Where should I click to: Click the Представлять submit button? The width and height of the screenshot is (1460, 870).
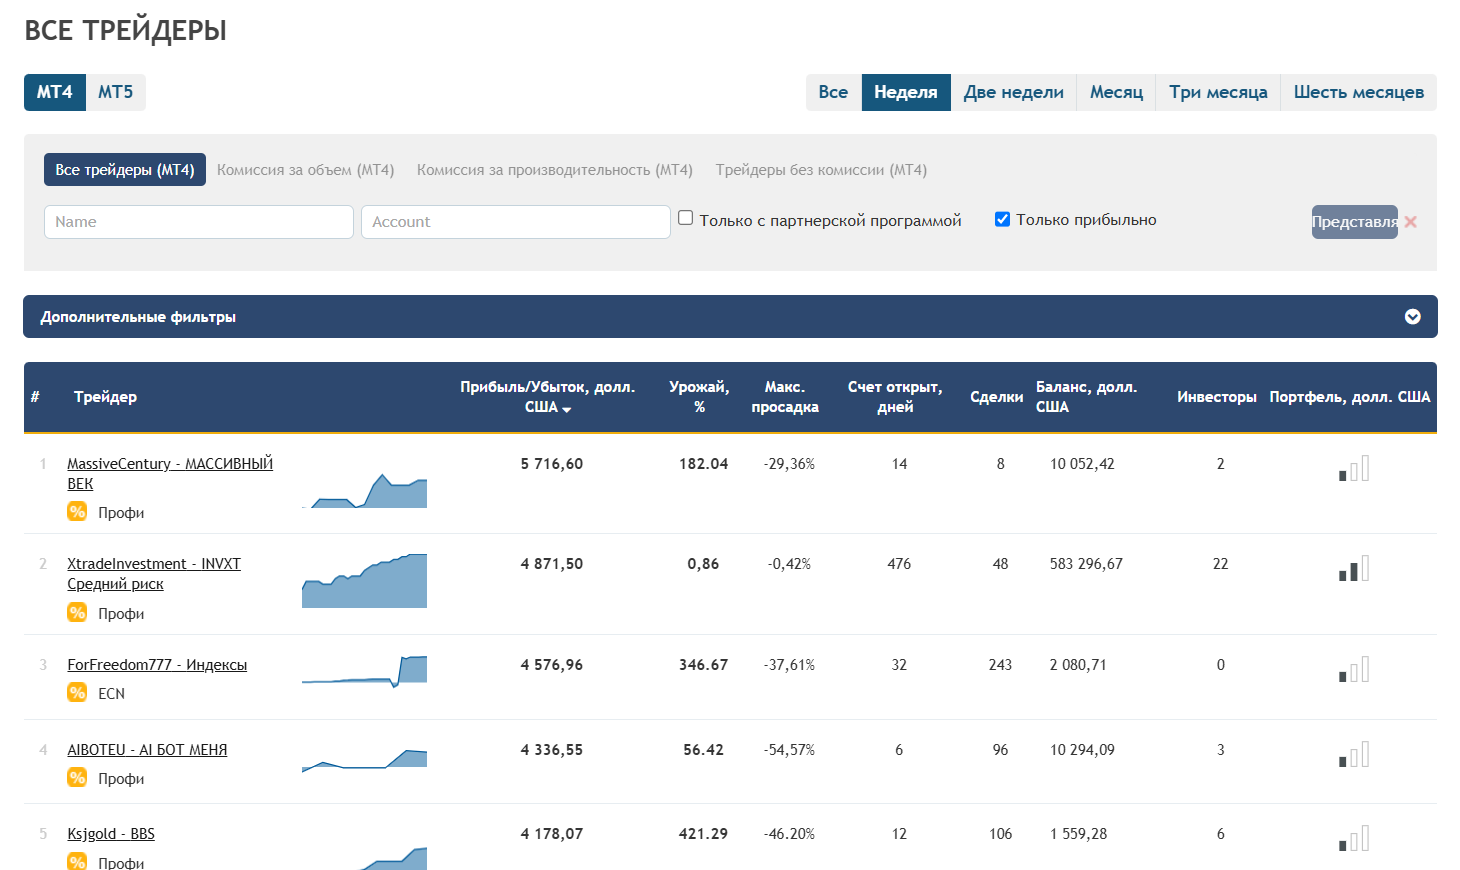coord(1355,222)
